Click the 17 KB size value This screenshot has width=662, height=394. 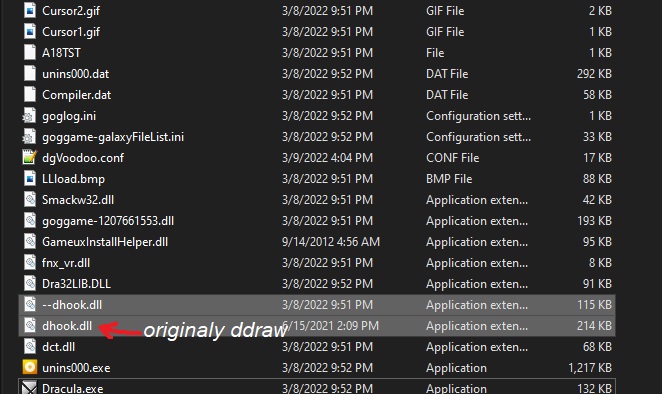tap(597, 158)
